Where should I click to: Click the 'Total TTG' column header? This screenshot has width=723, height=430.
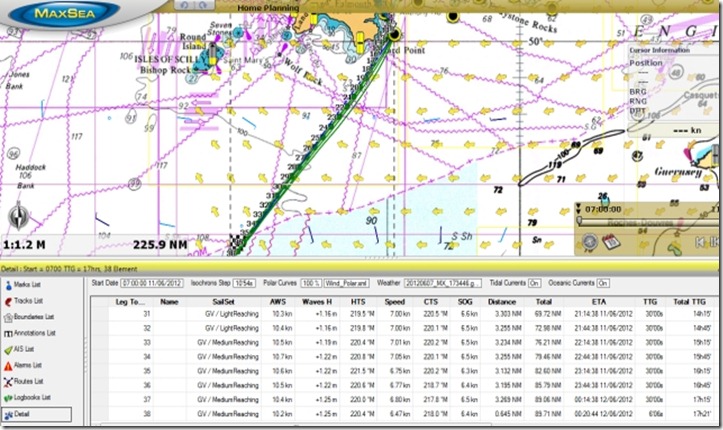click(689, 302)
